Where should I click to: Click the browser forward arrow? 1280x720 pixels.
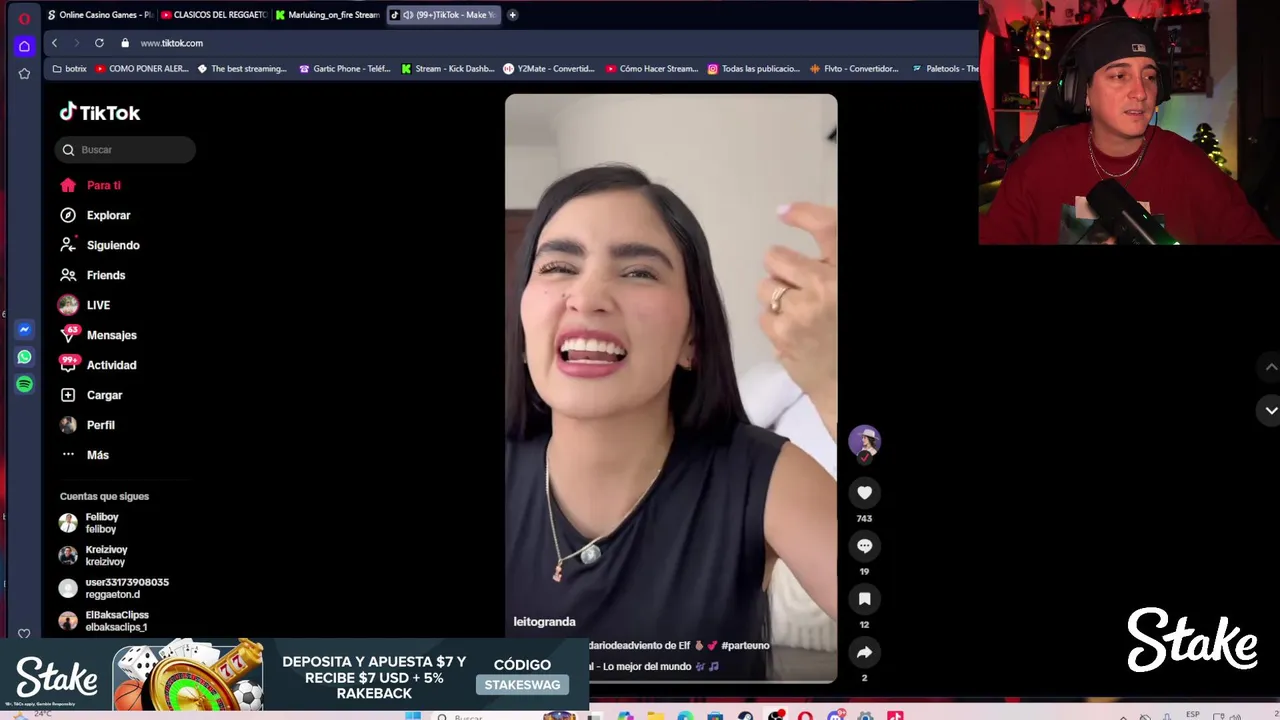pyautogui.click(x=76, y=43)
